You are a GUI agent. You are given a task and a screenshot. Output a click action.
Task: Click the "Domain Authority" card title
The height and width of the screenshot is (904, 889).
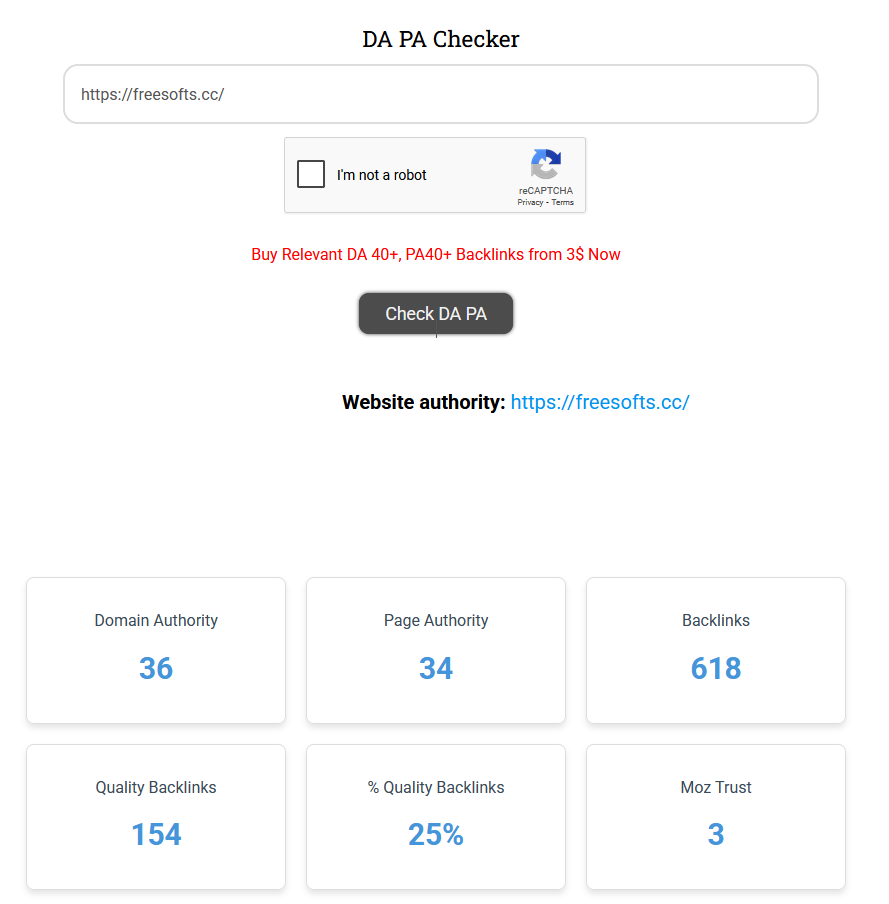156,620
